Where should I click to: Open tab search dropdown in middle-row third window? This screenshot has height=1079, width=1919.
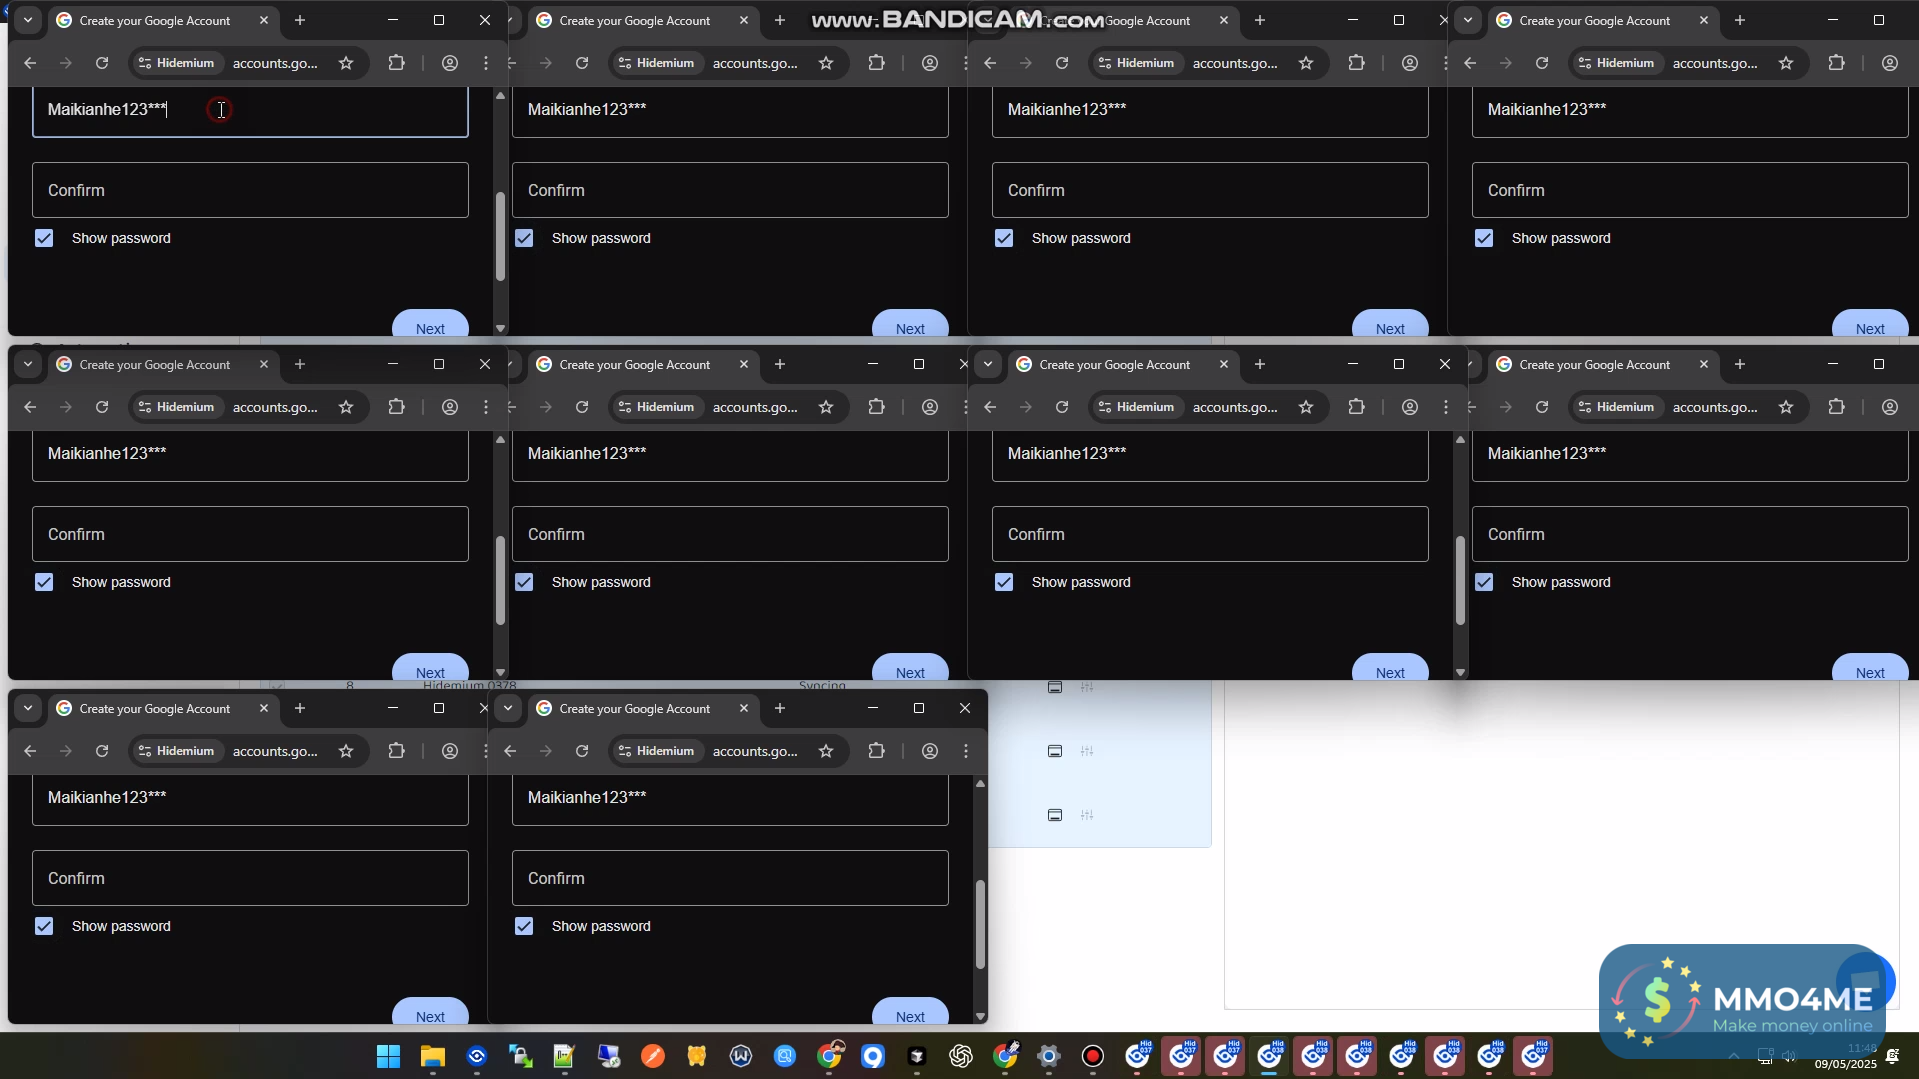(988, 364)
